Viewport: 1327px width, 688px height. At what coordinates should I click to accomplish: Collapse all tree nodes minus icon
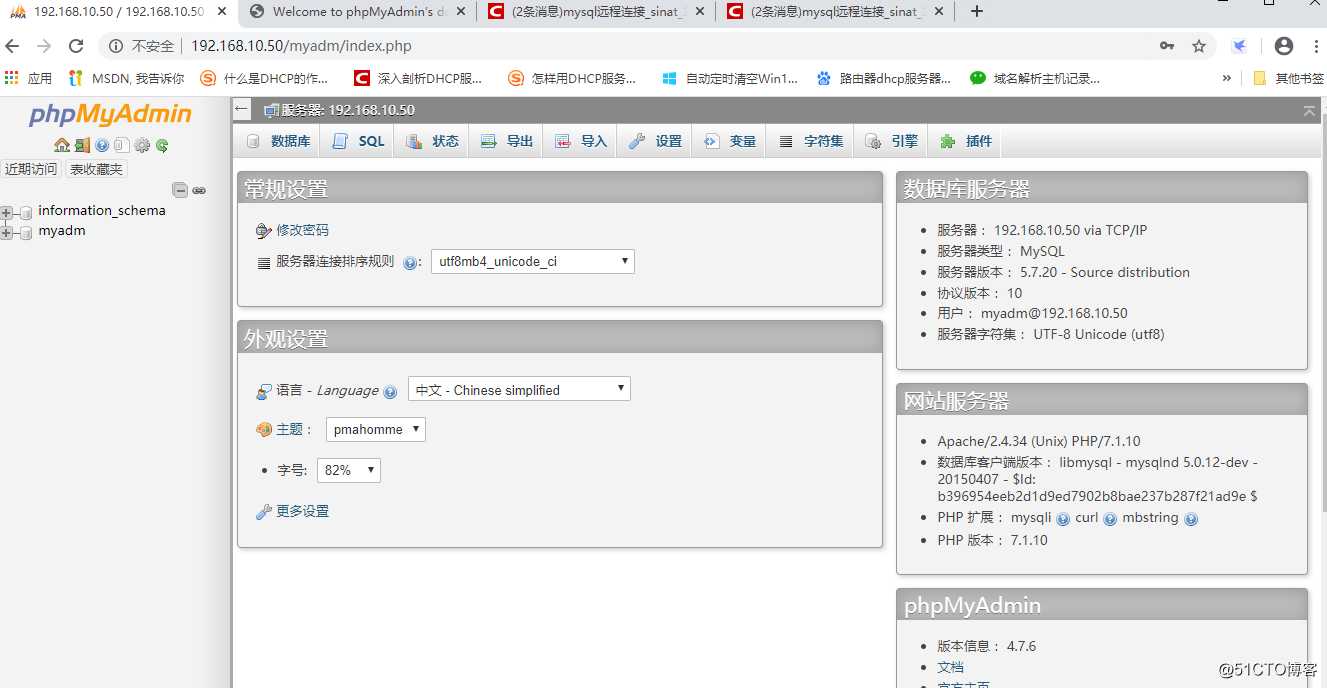coord(180,190)
